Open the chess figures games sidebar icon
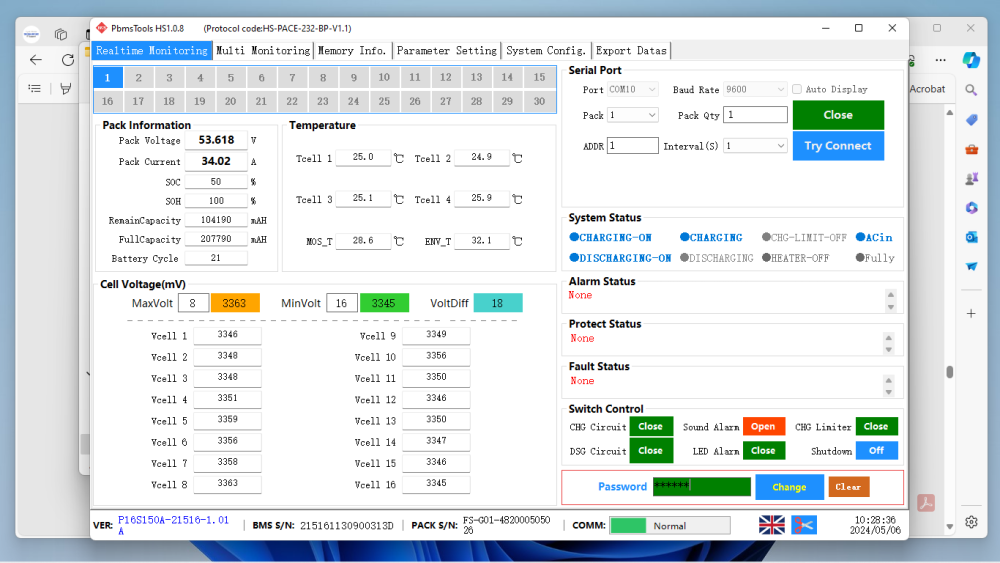Image resolution: width=1000 pixels, height=563 pixels. point(971,179)
